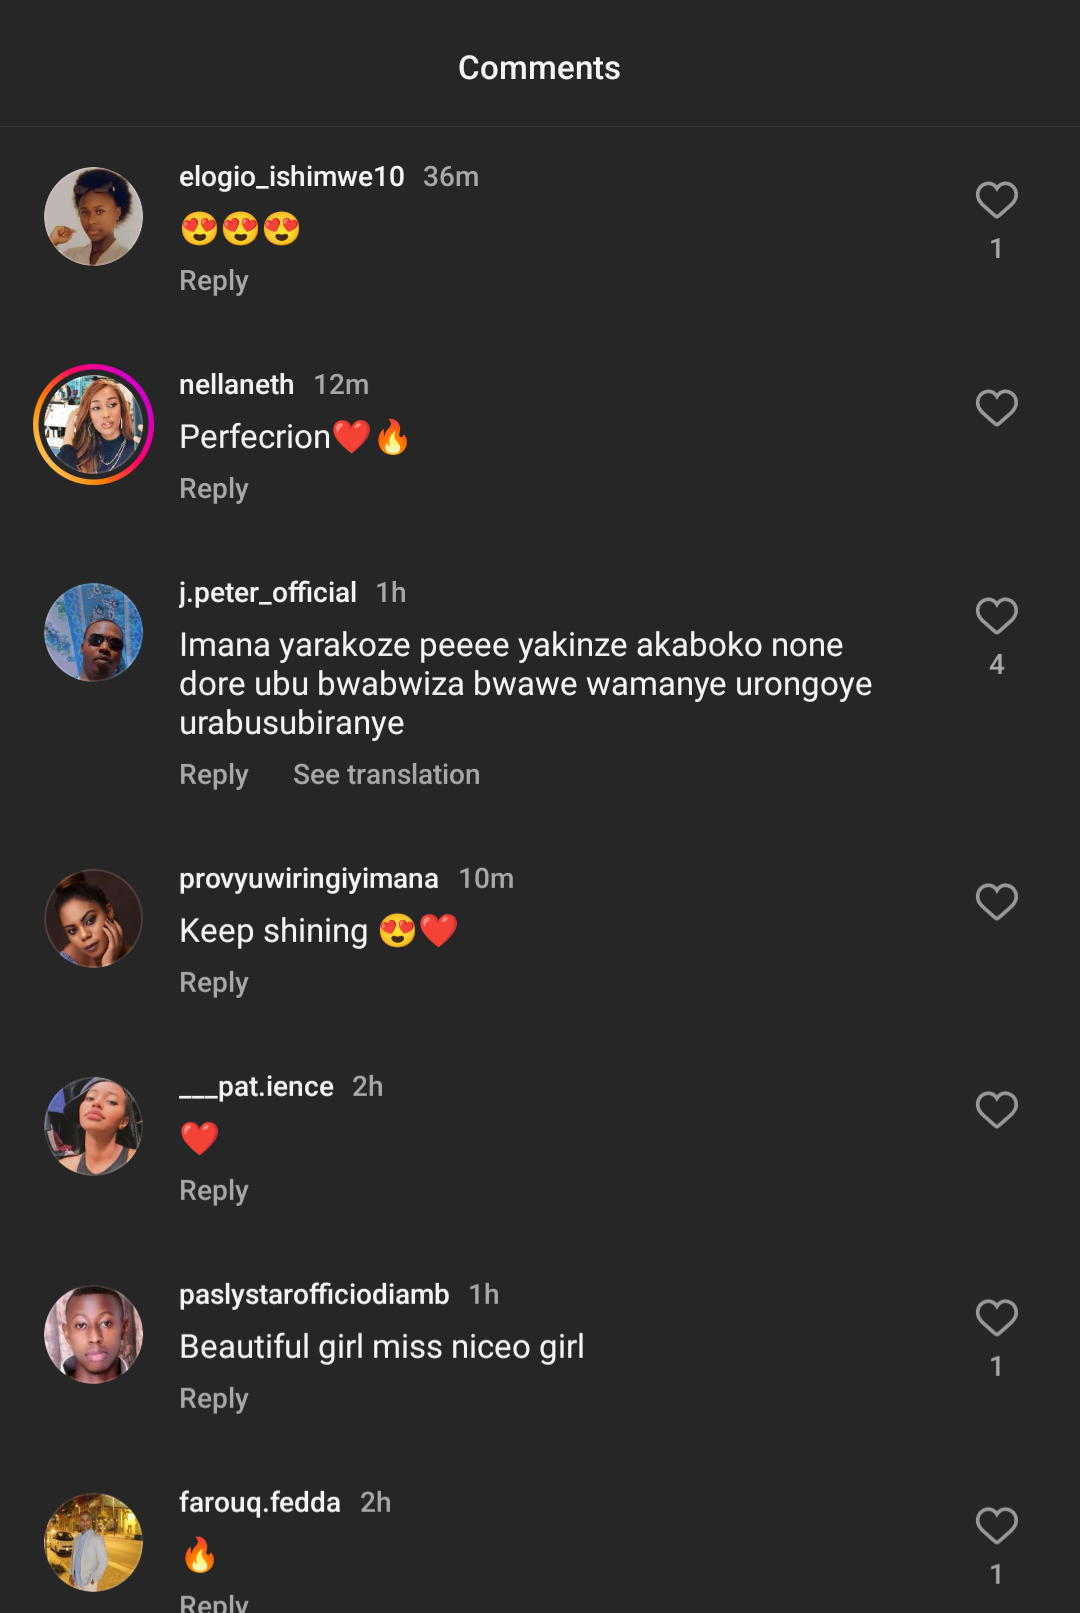View j.peter_official's avatar
Image resolution: width=1080 pixels, height=1613 pixels.
93,632
